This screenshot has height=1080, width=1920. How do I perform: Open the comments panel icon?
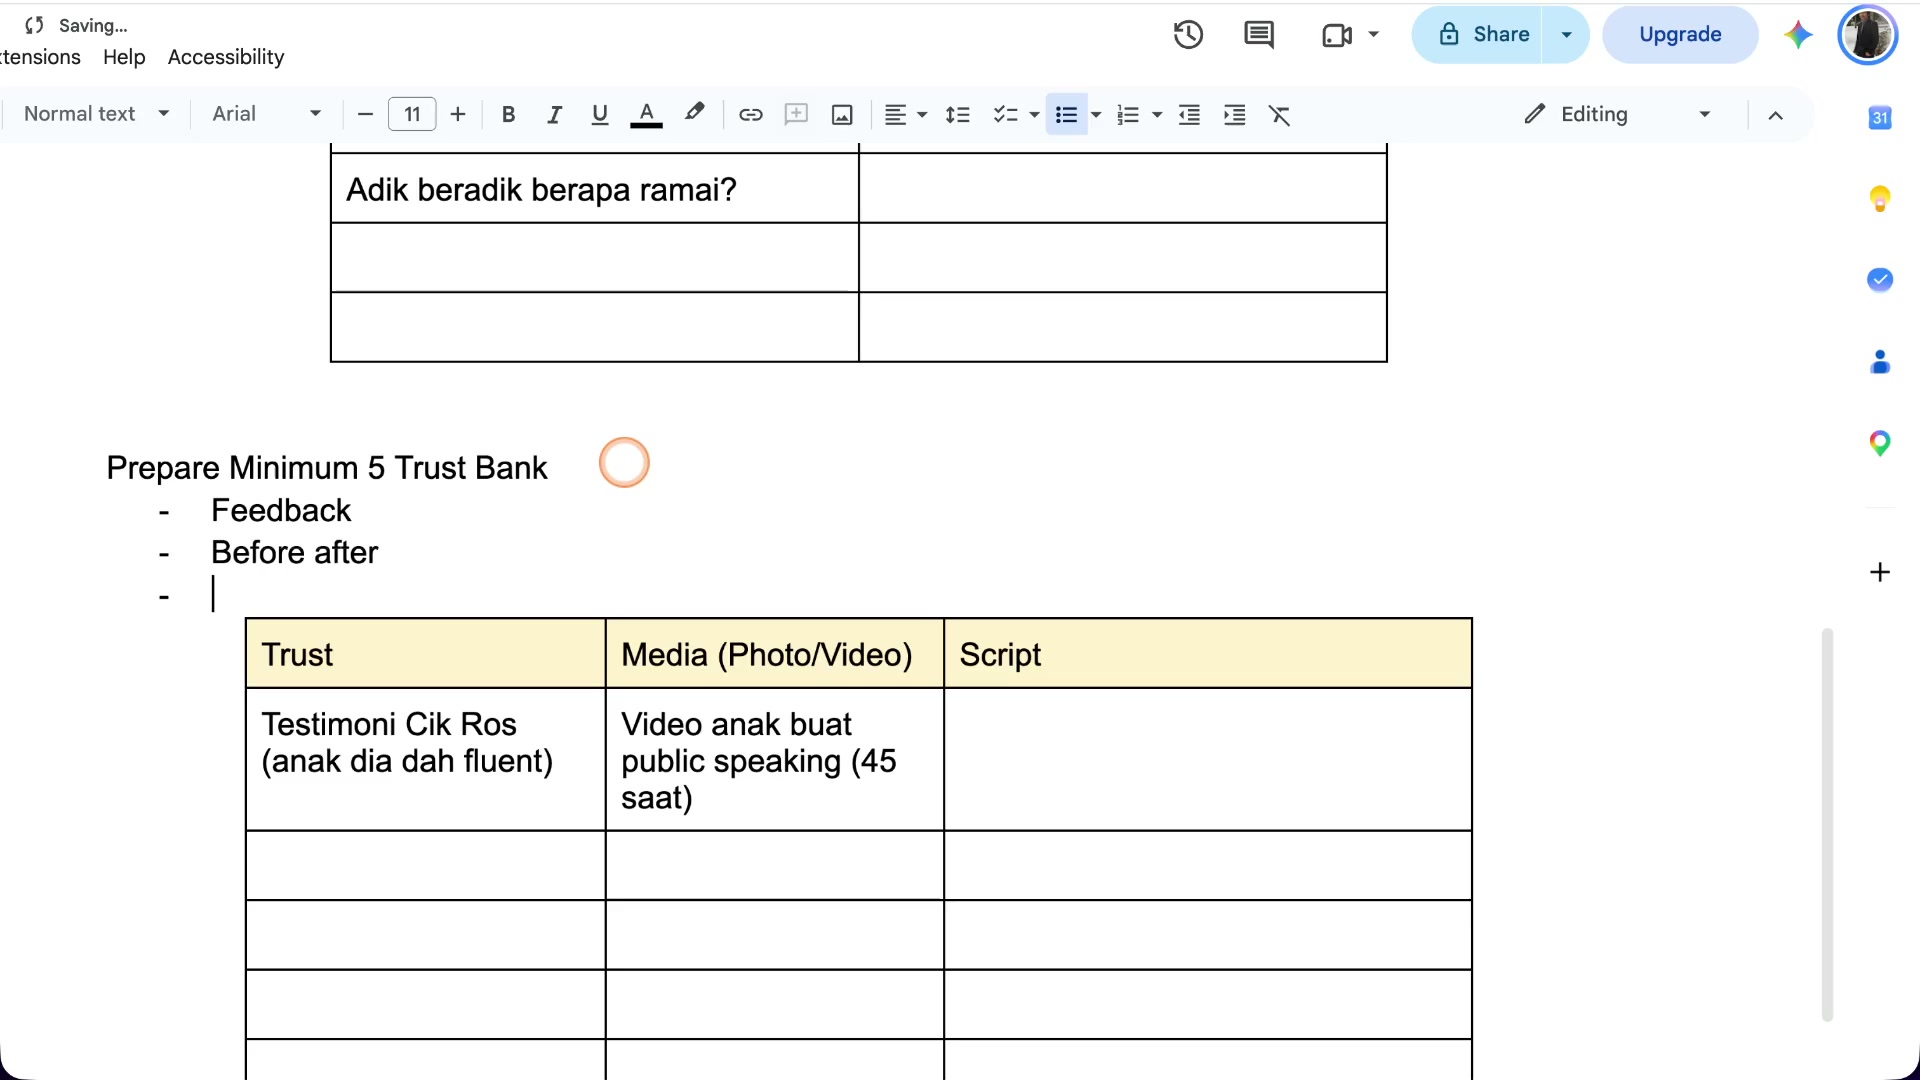(x=1259, y=35)
